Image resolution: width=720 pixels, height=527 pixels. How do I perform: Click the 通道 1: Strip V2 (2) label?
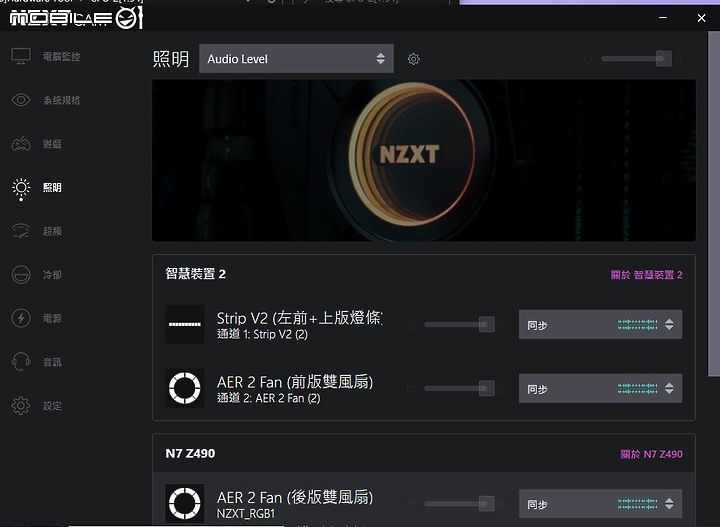coord(262,334)
